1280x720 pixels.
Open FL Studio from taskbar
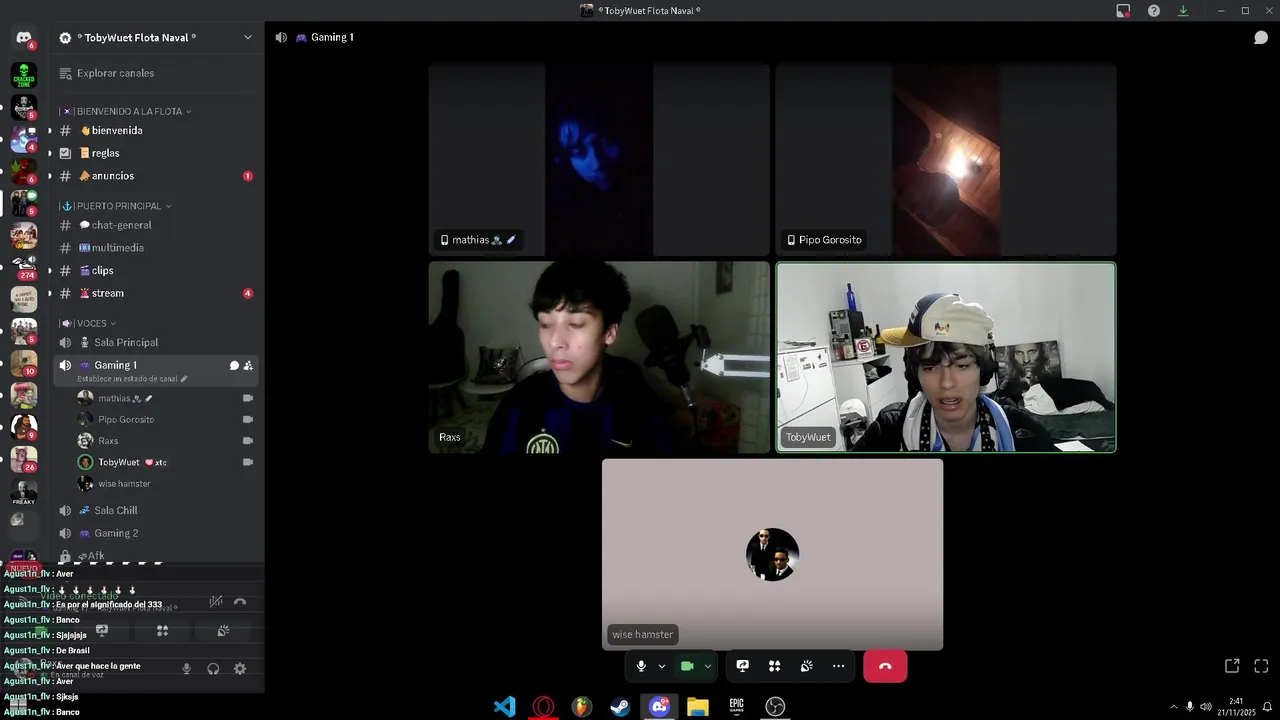[x=582, y=707]
